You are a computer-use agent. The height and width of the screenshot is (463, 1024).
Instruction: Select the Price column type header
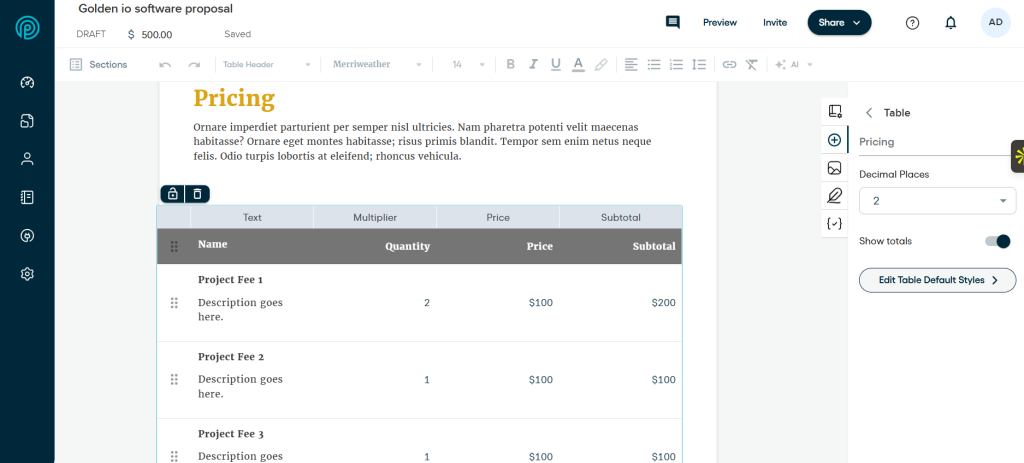pos(498,217)
